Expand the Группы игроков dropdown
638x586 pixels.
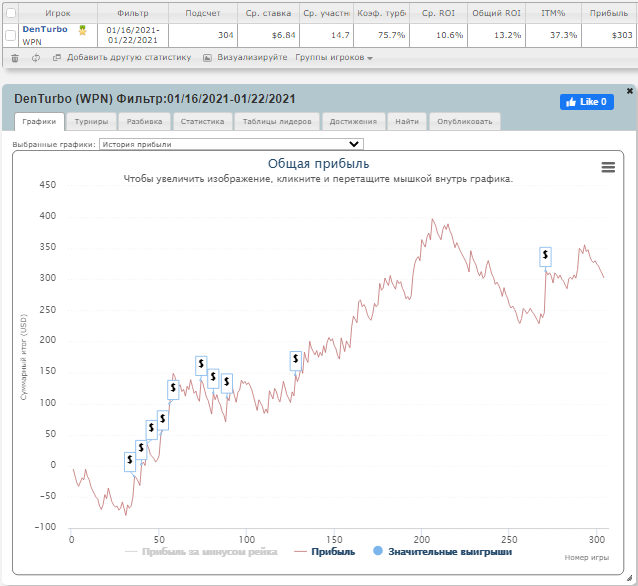[334, 58]
